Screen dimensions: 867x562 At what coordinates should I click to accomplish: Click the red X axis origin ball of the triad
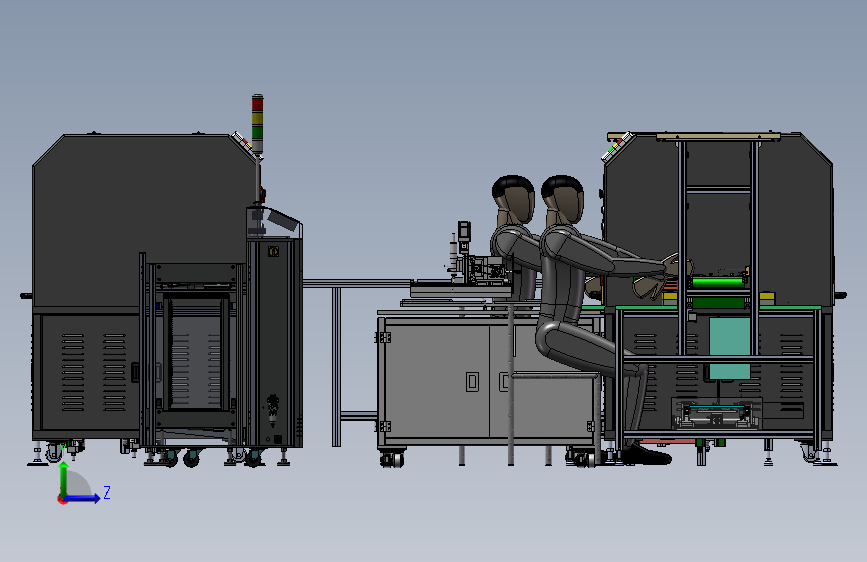(61, 499)
